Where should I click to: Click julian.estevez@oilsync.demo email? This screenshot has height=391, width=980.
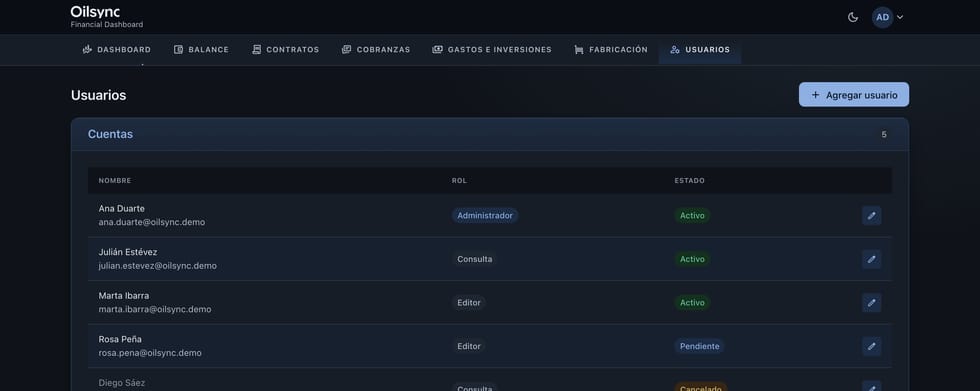point(158,266)
